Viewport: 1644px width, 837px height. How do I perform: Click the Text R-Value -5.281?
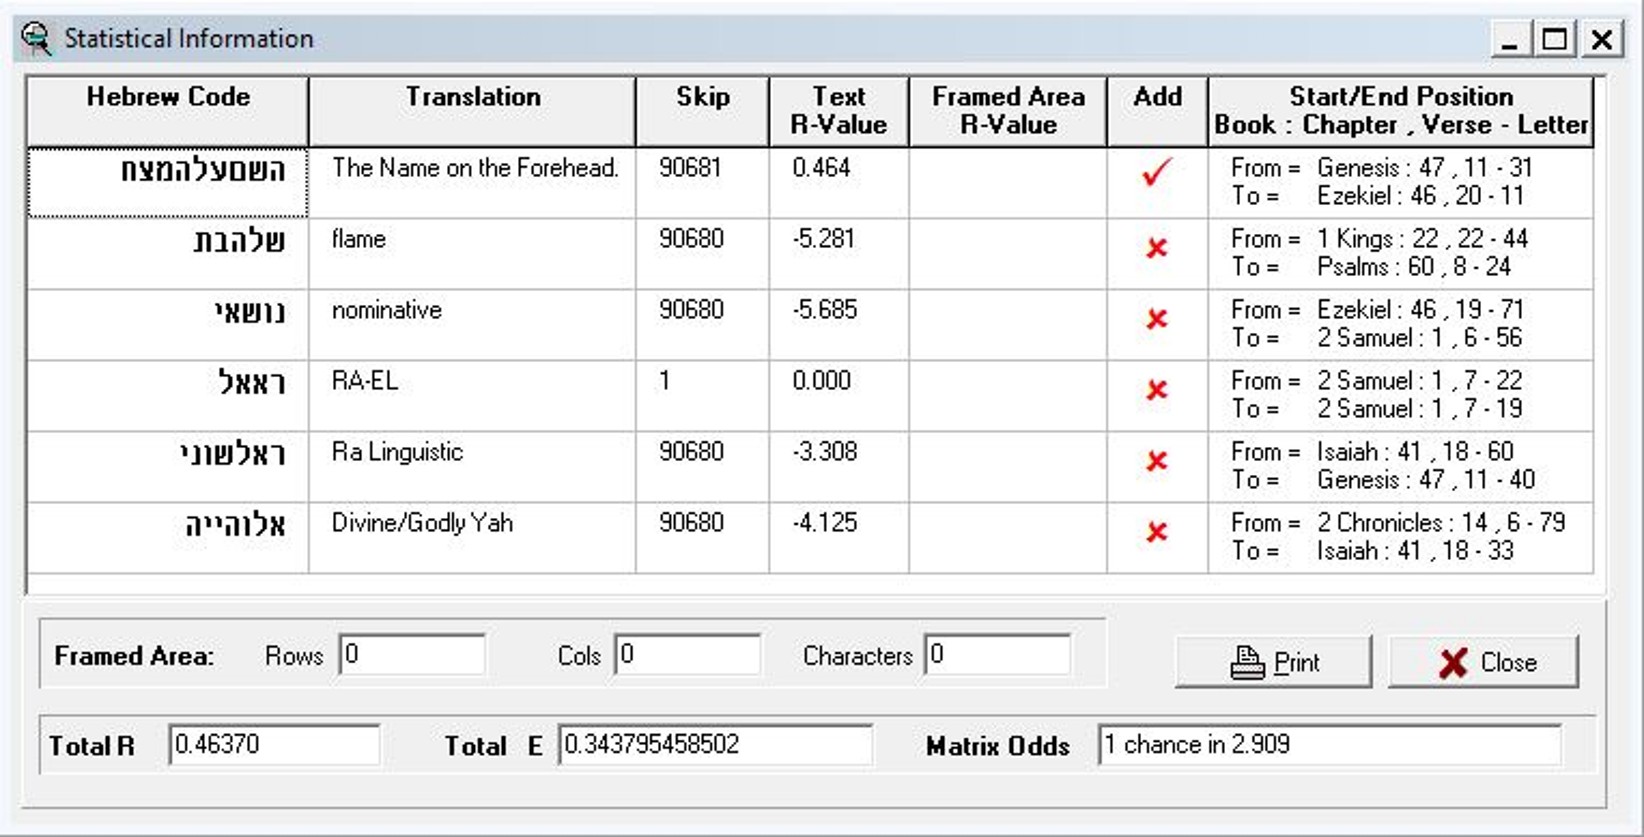pyautogui.click(x=824, y=239)
